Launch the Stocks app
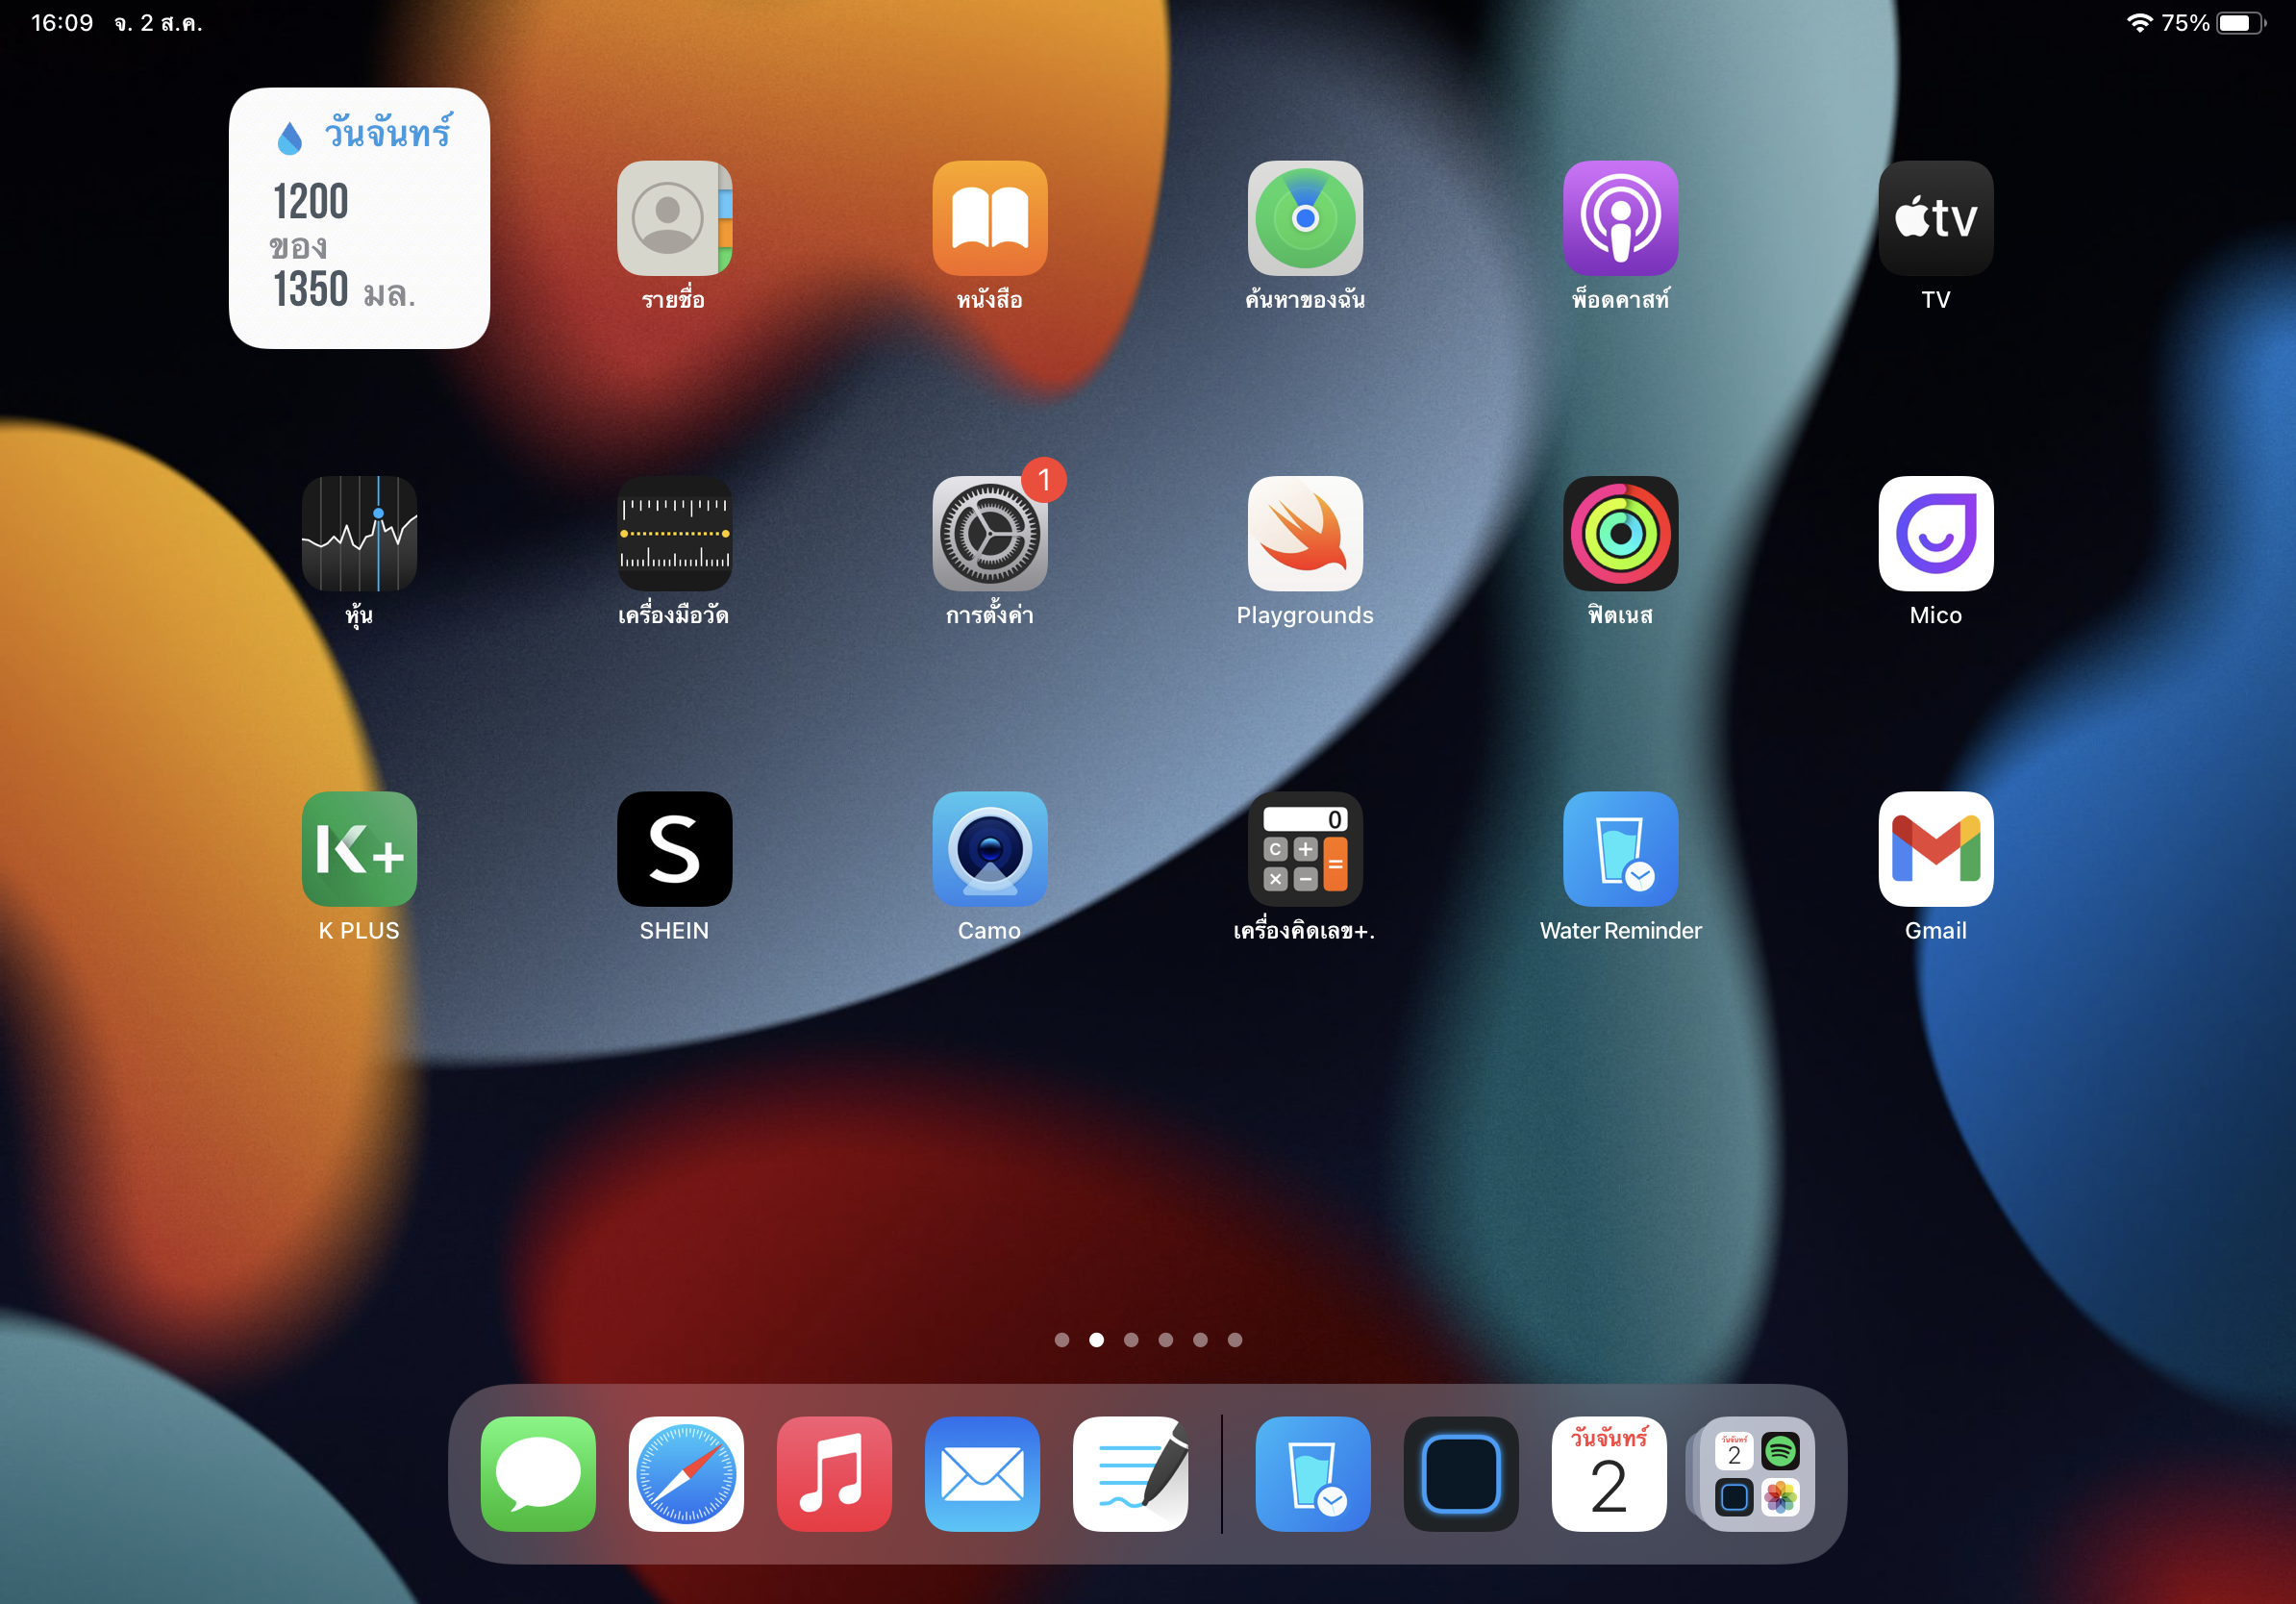Screen dimensions: 2296x1604 tap(359, 533)
